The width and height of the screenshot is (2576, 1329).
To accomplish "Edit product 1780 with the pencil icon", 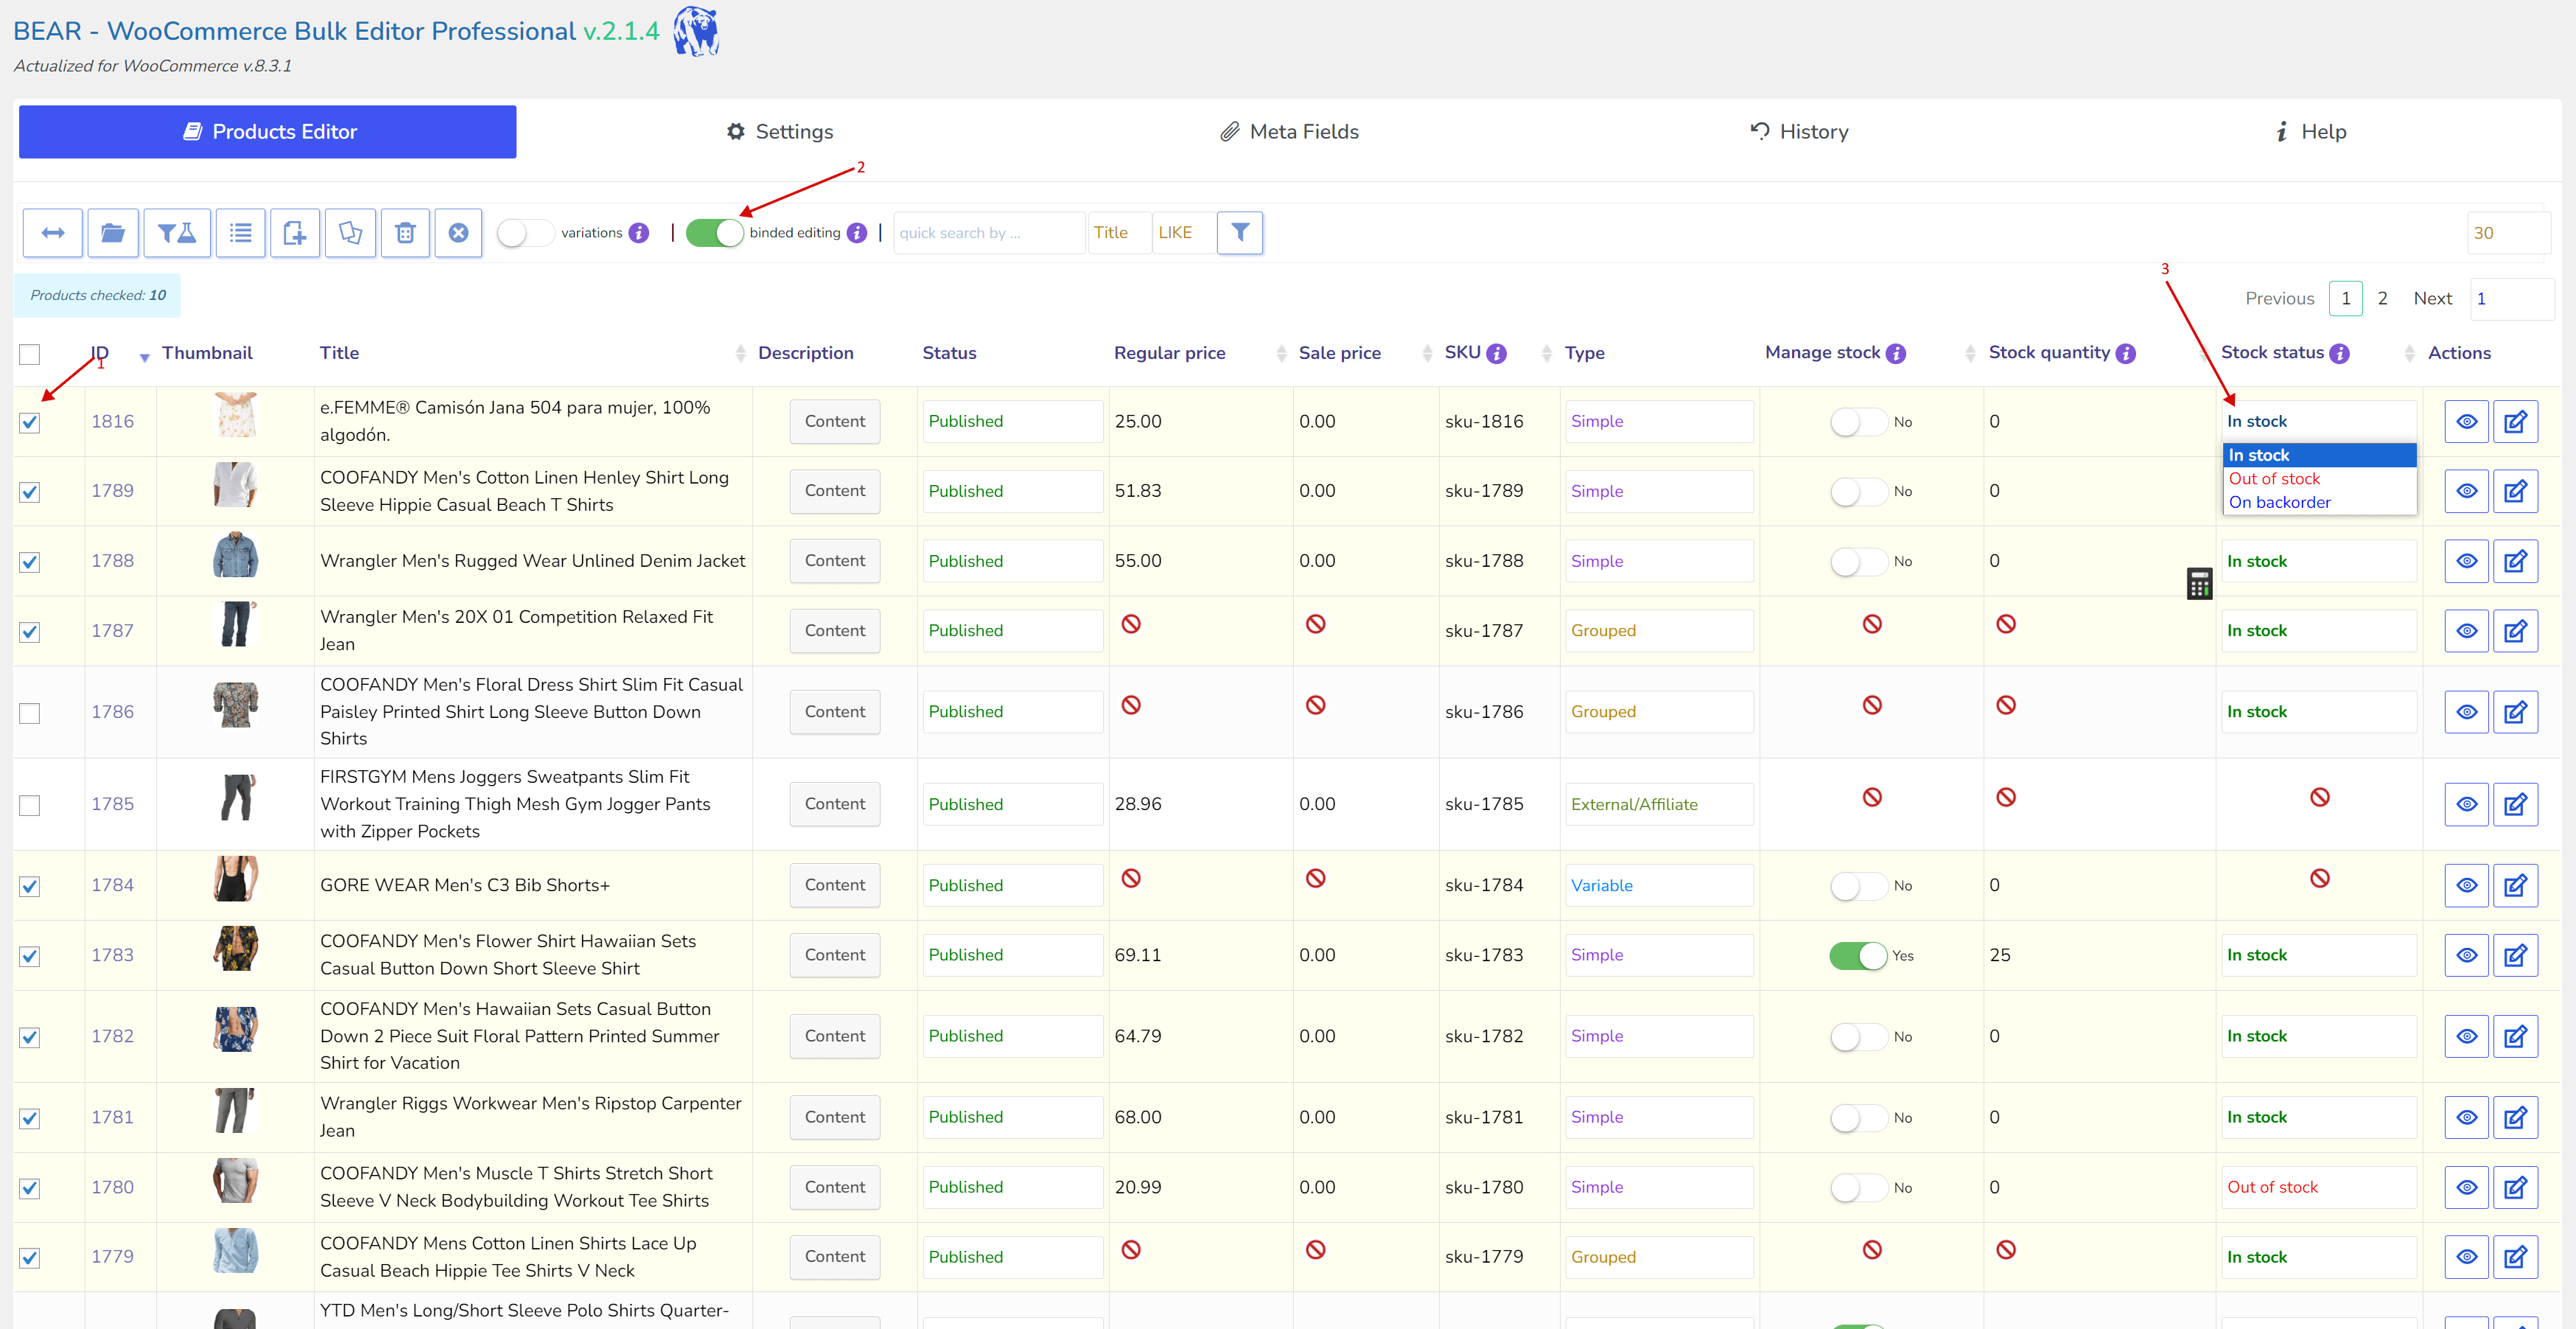I will coord(2515,1187).
